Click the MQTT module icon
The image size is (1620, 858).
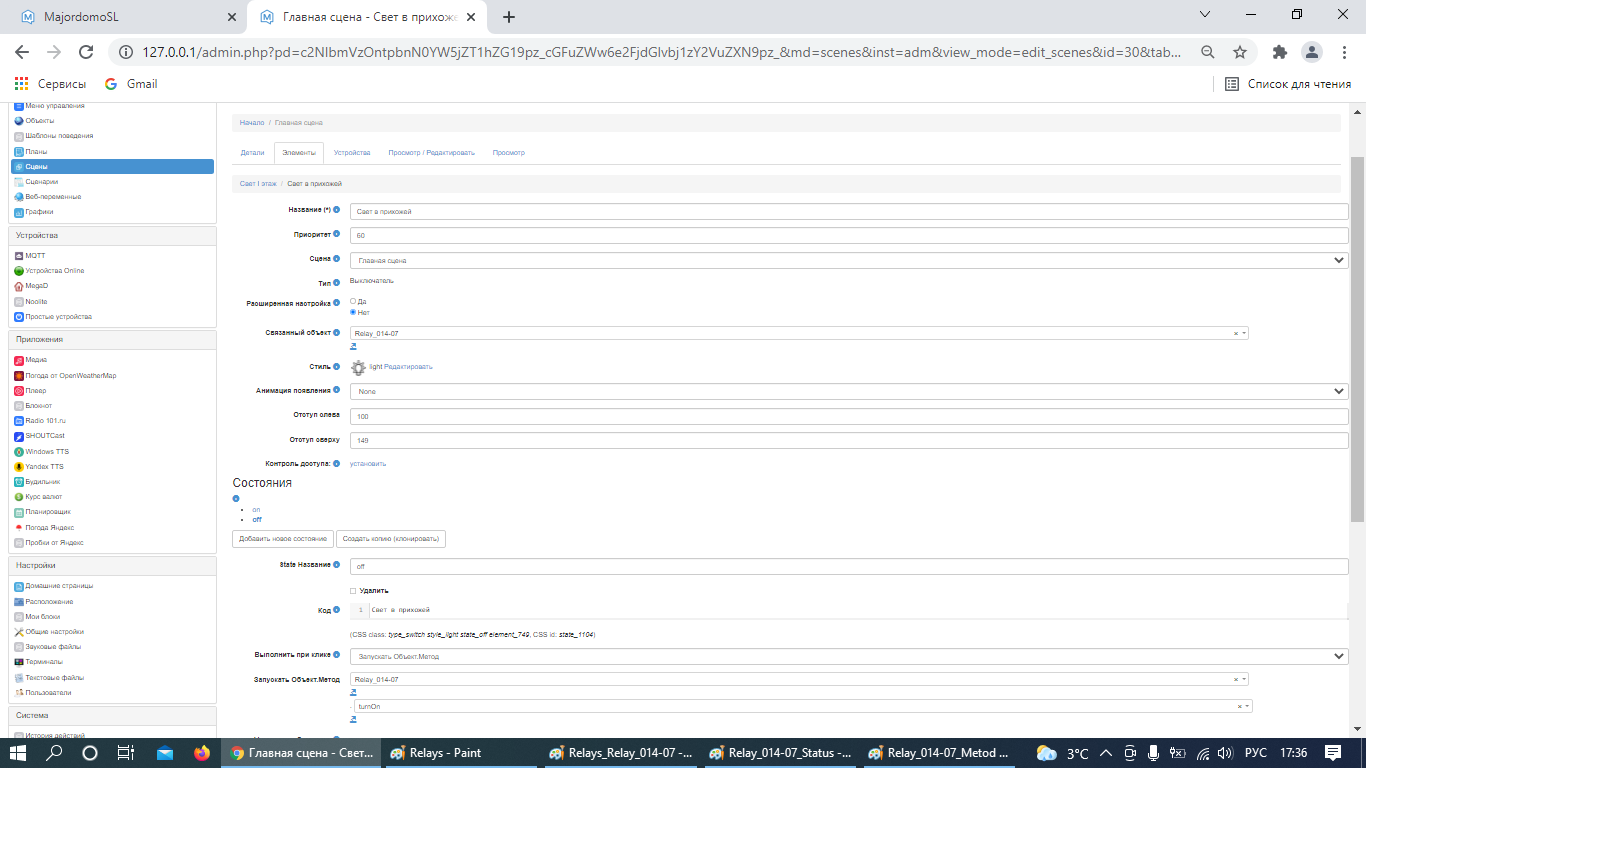tap(19, 256)
